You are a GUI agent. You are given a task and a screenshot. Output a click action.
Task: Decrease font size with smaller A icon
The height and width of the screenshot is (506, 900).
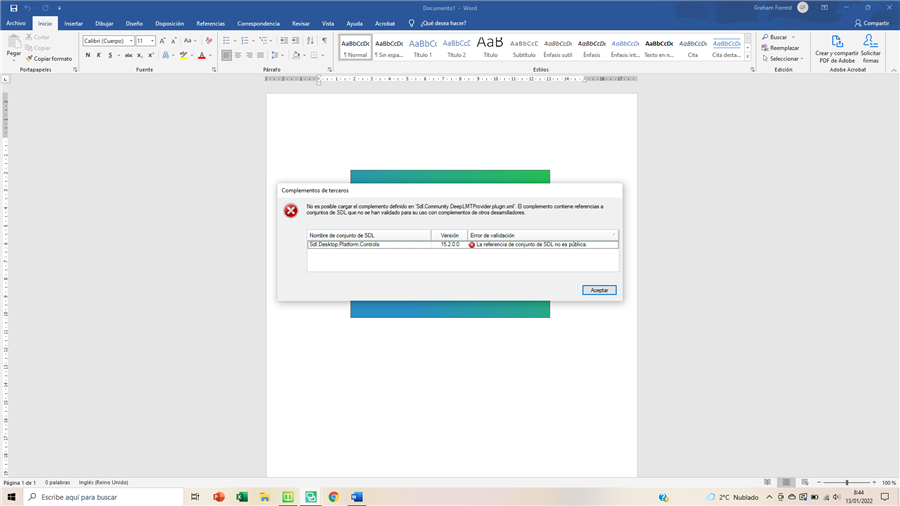173,41
